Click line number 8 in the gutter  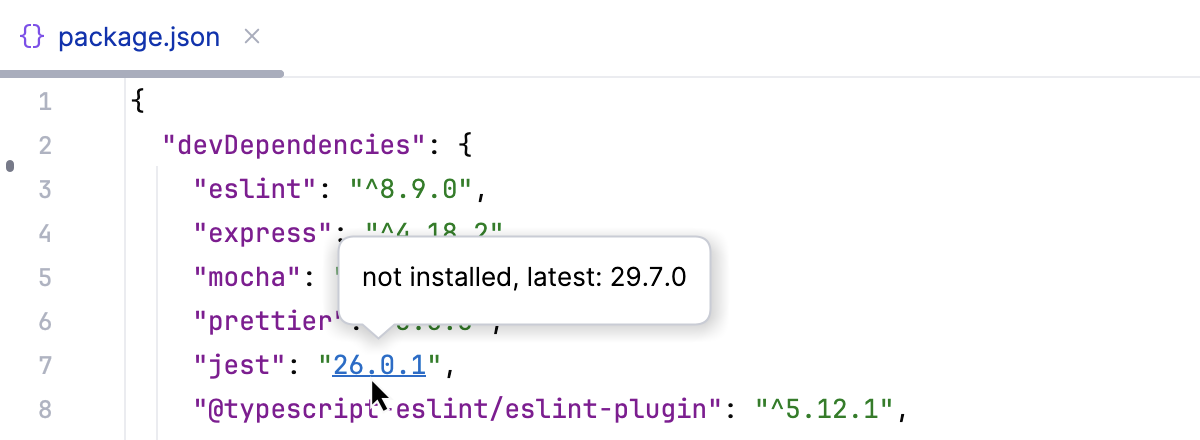[44, 410]
